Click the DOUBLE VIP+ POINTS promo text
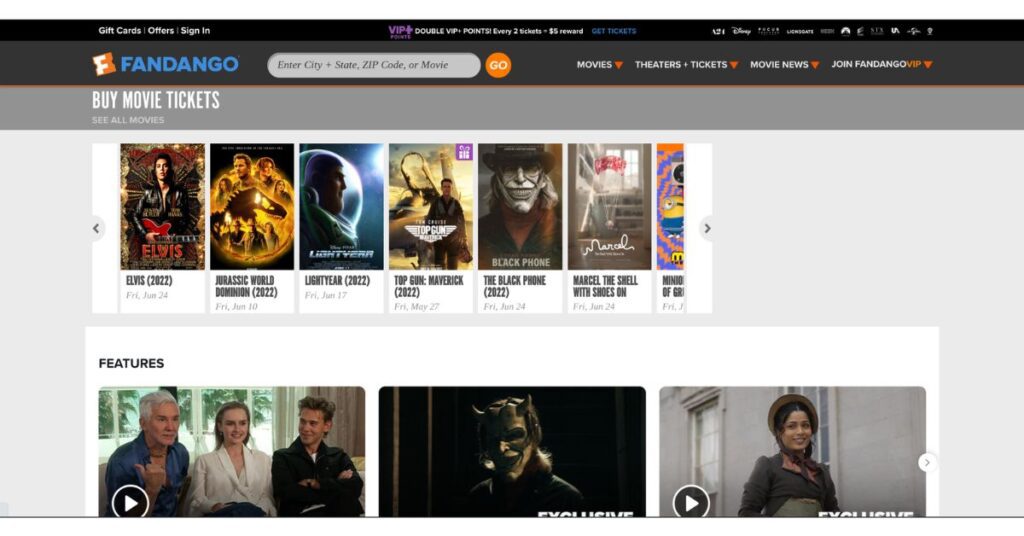The height and width of the screenshot is (536, 1024). (x=499, y=31)
